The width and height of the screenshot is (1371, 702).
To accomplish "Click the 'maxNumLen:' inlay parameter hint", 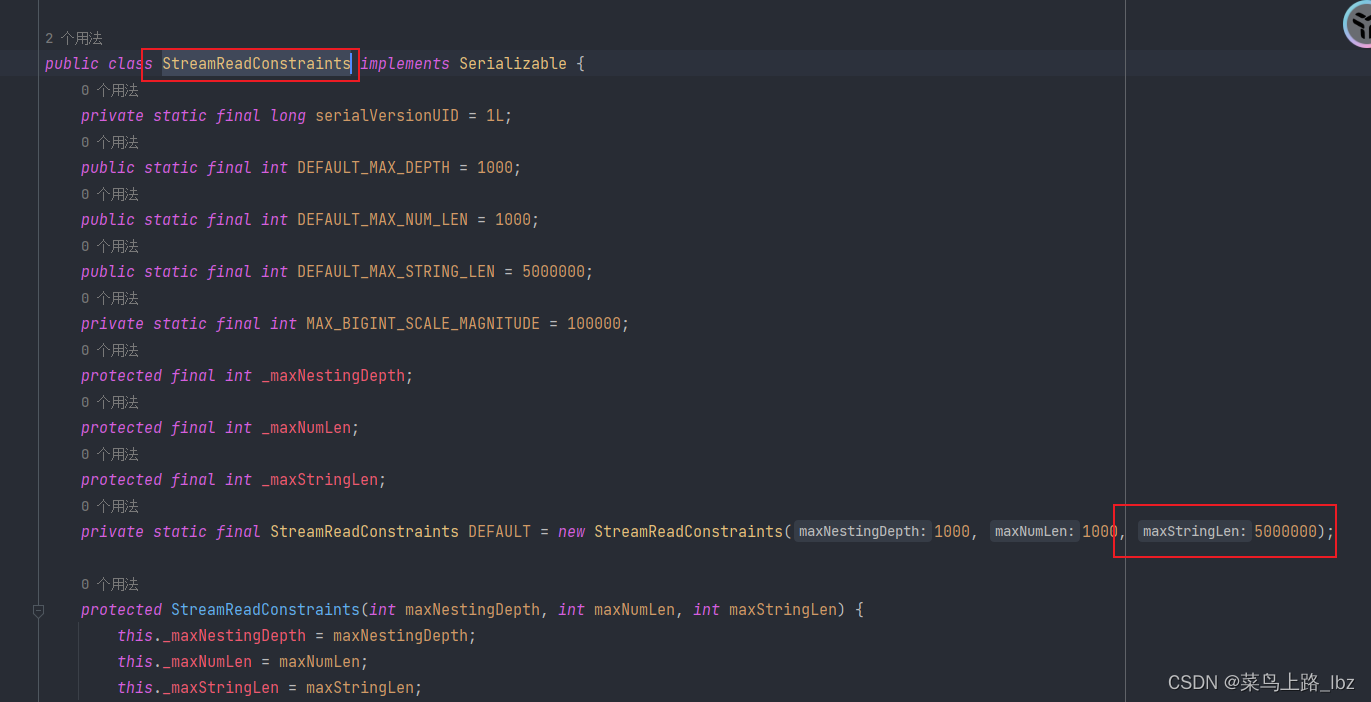I will 1035,532.
